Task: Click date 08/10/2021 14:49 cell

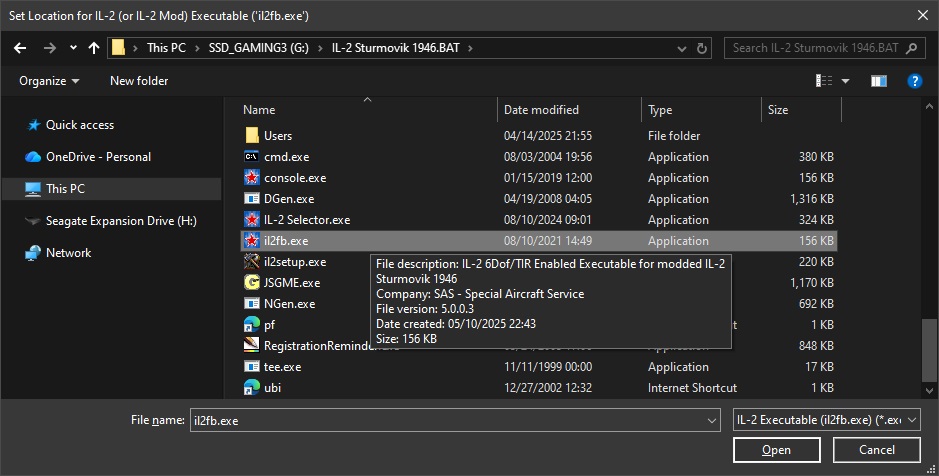Action: (548, 241)
